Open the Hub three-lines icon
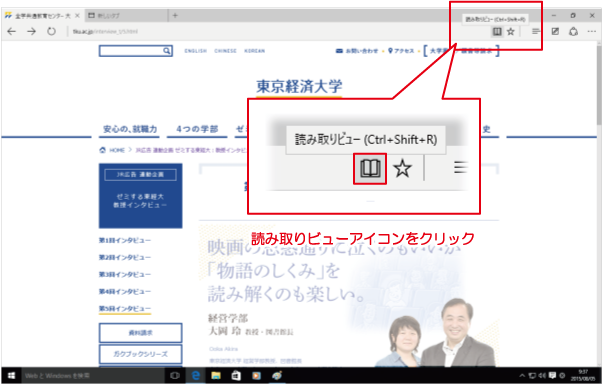 click(536, 31)
